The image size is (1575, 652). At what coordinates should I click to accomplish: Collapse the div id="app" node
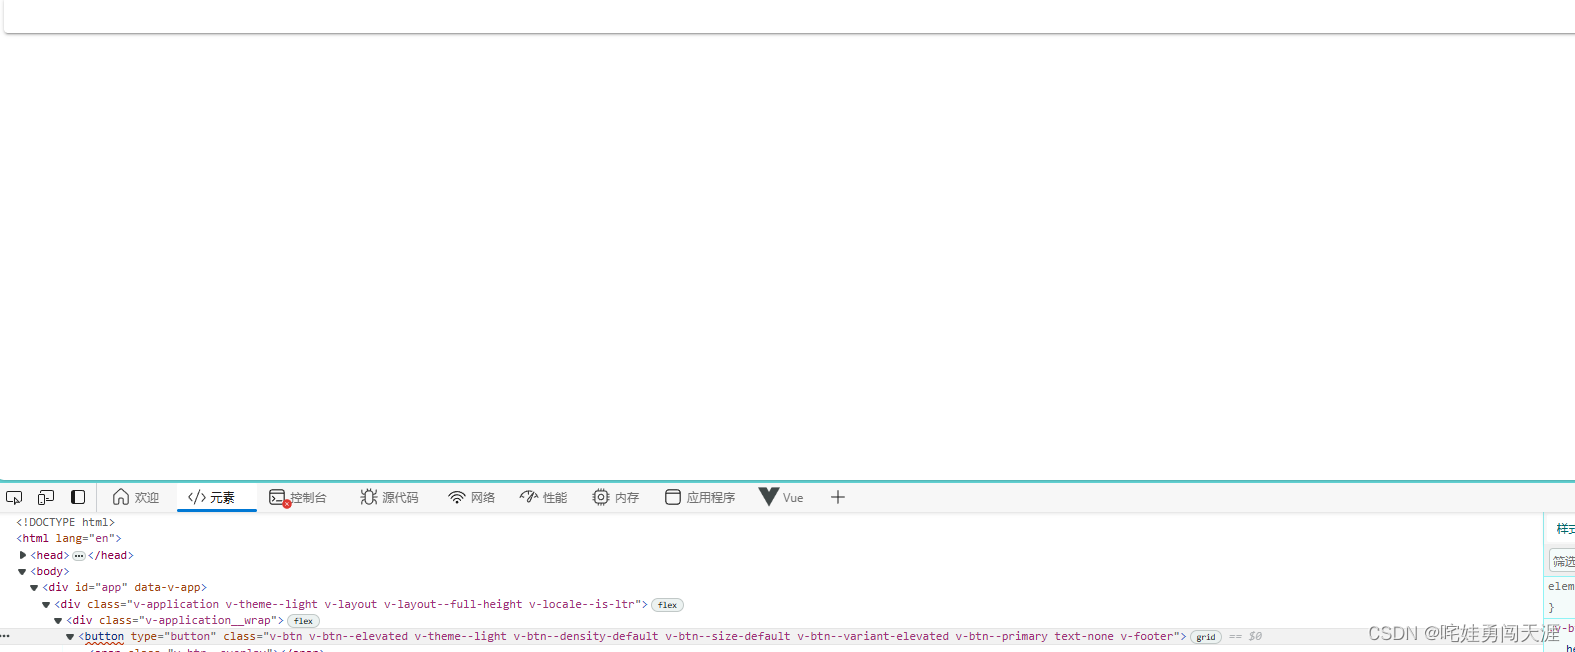click(34, 588)
